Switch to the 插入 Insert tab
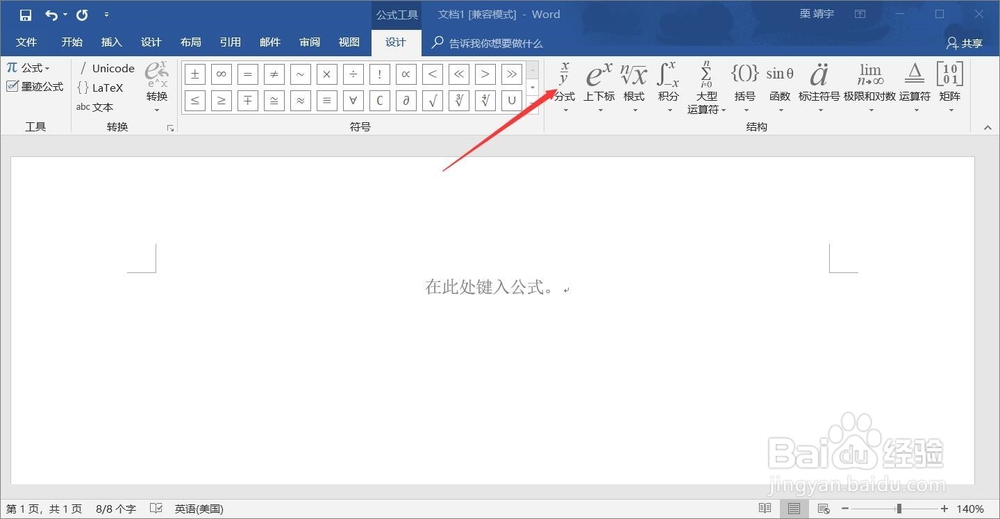Image resolution: width=1000 pixels, height=519 pixels. click(x=112, y=42)
